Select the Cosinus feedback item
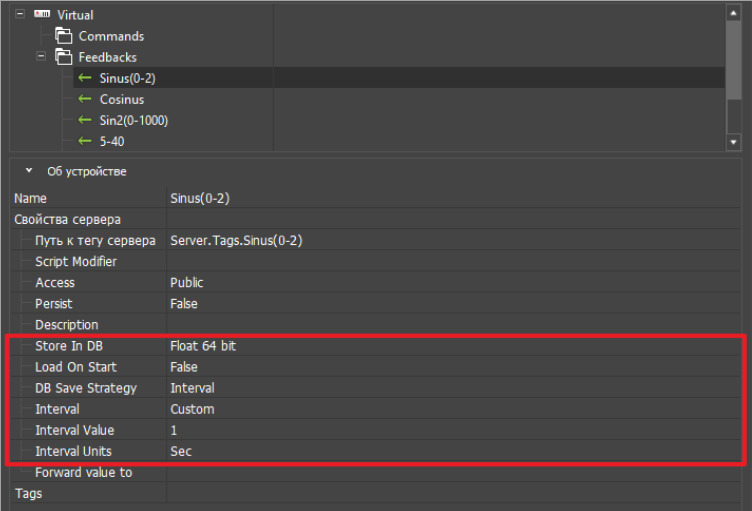Image resolution: width=752 pixels, height=511 pixels. 122,99
